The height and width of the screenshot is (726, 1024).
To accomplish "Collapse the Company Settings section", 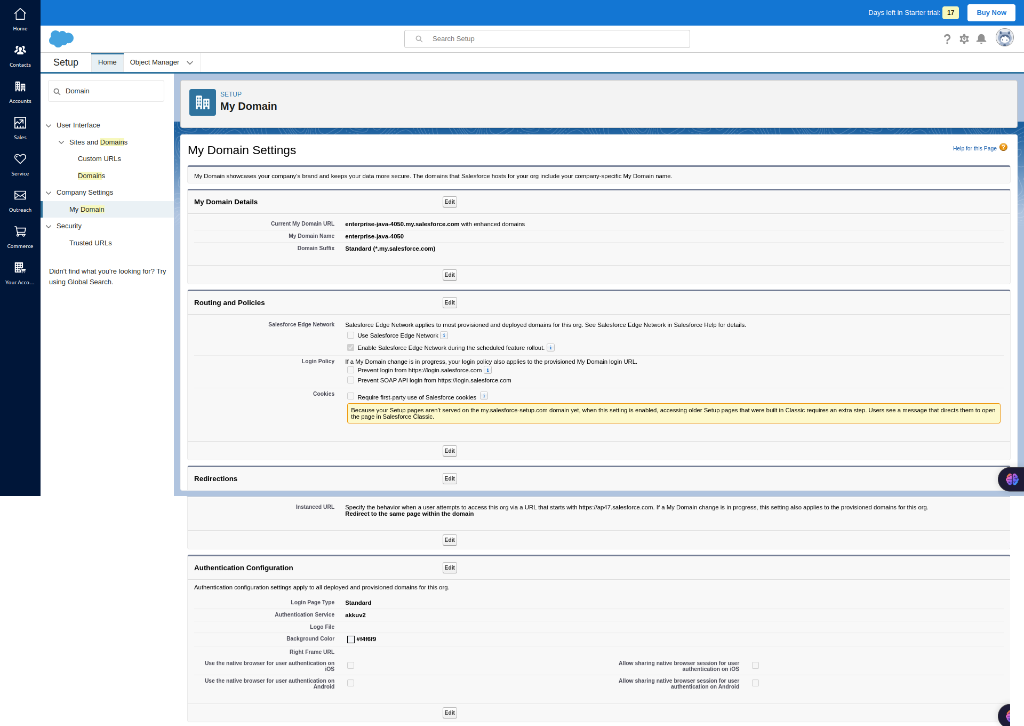I will [x=49, y=192].
